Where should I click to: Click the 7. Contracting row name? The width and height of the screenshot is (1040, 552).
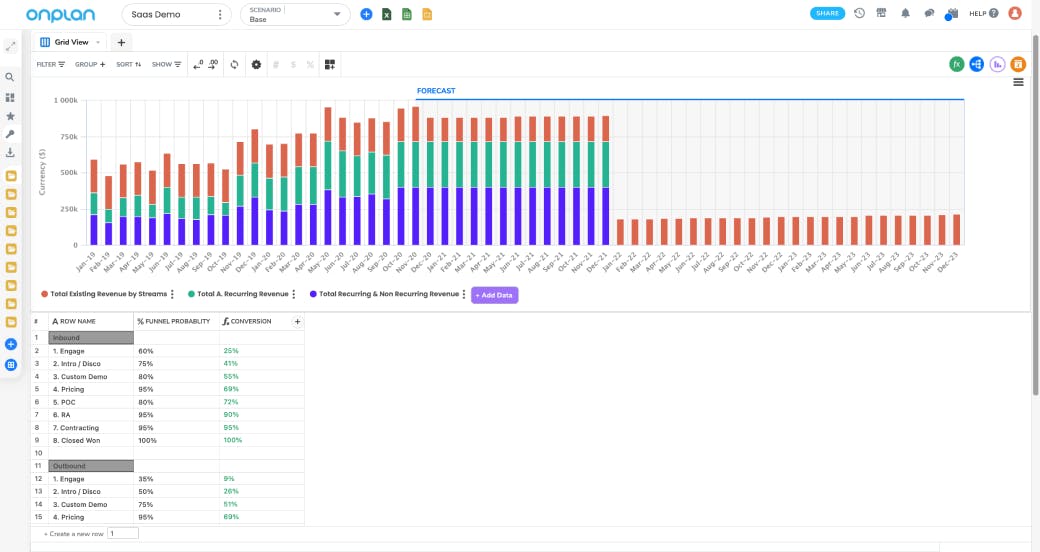click(76, 428)
